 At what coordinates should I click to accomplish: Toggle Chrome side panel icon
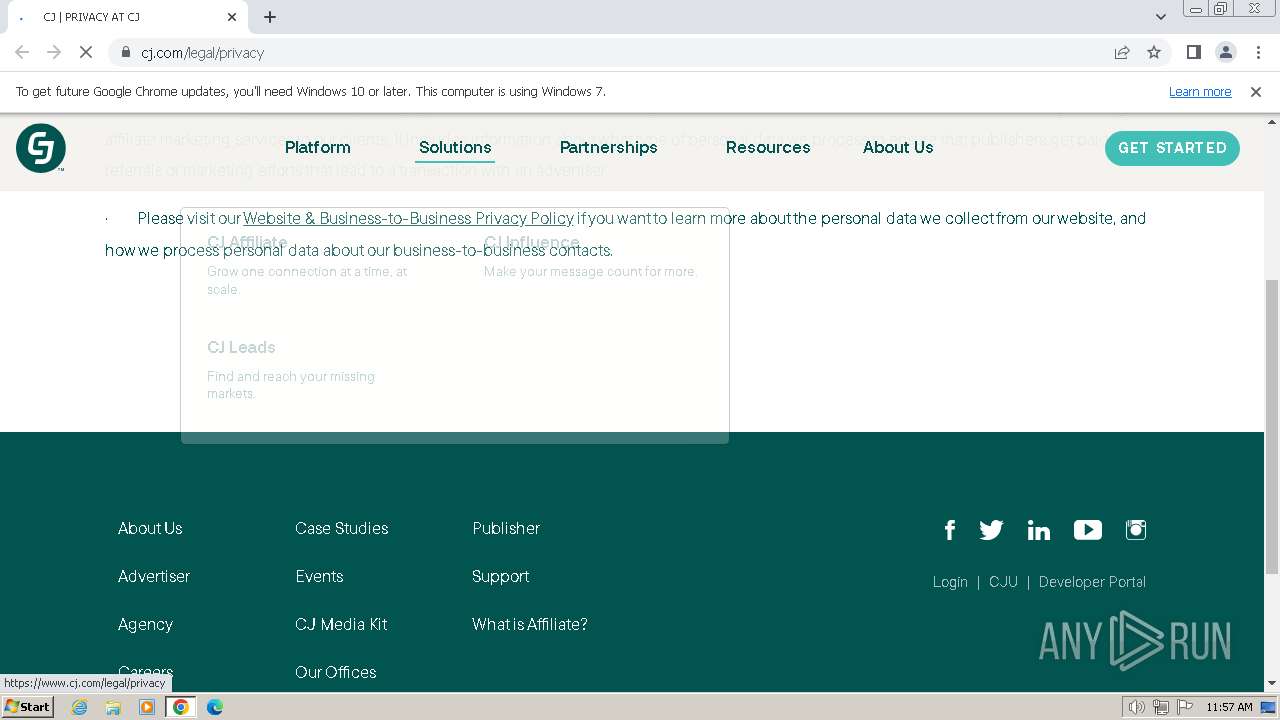(x=1193, y=52)
